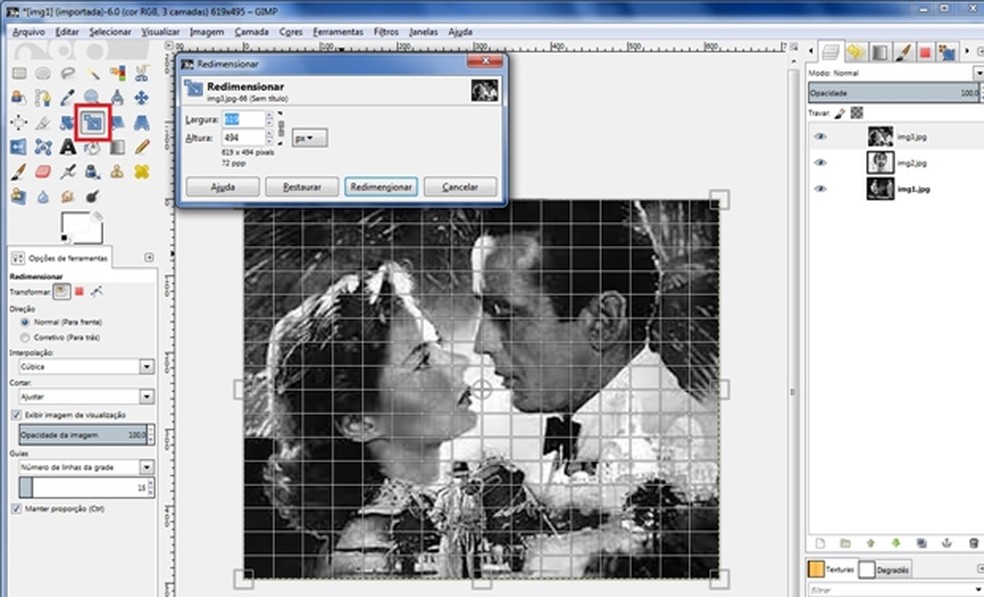
Task: Select the Cage Transform tool
Action: click(x=43, y=147)
